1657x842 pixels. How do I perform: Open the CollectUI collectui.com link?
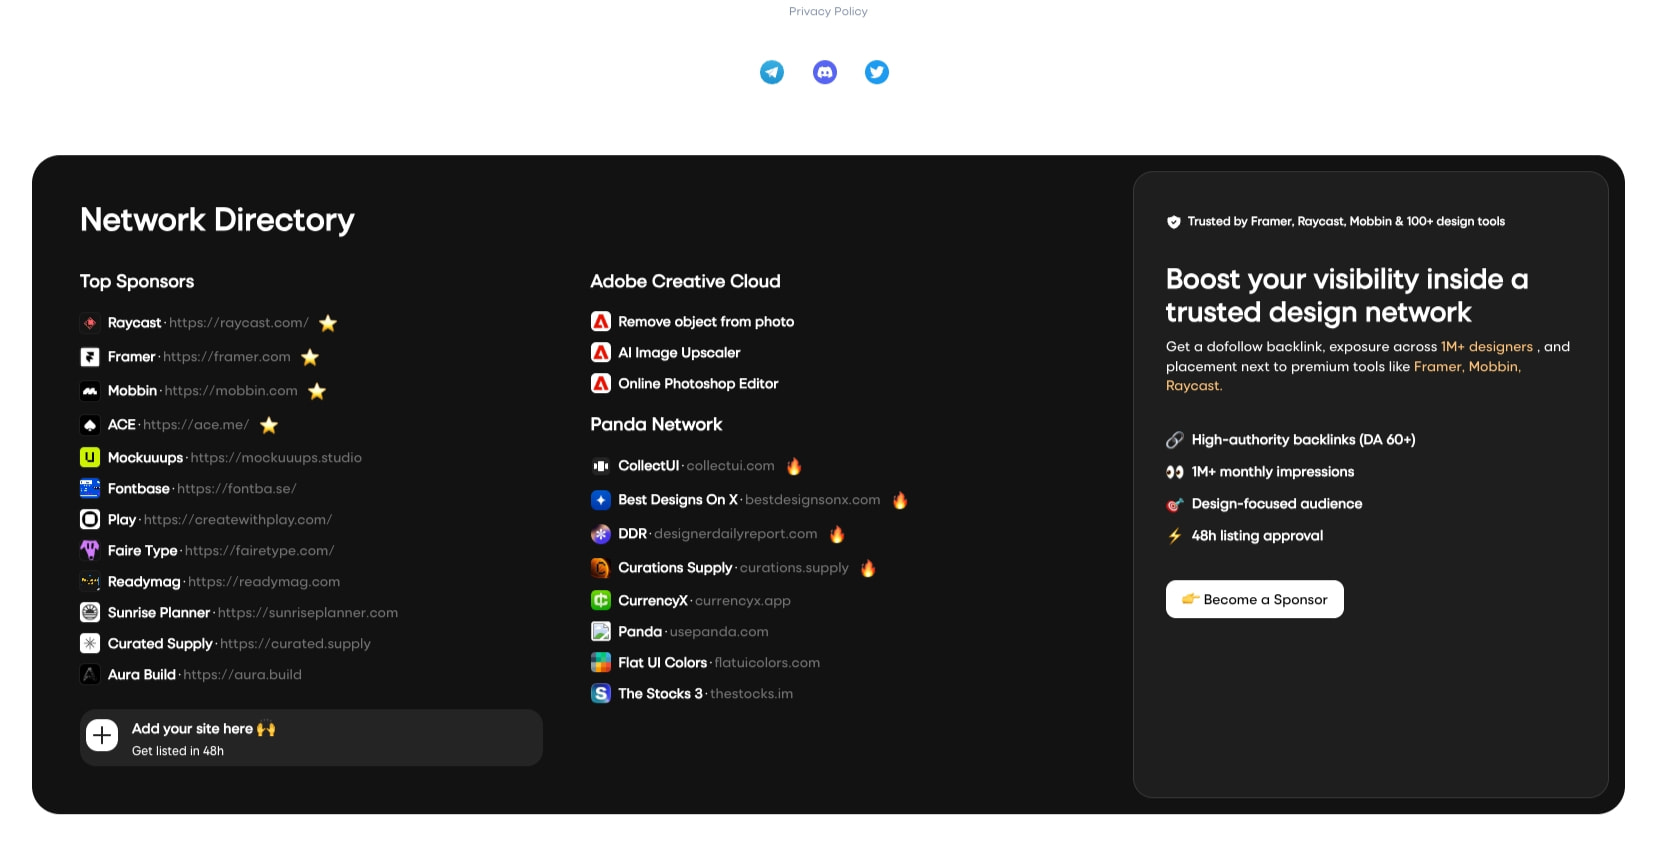tap(696, 466)
